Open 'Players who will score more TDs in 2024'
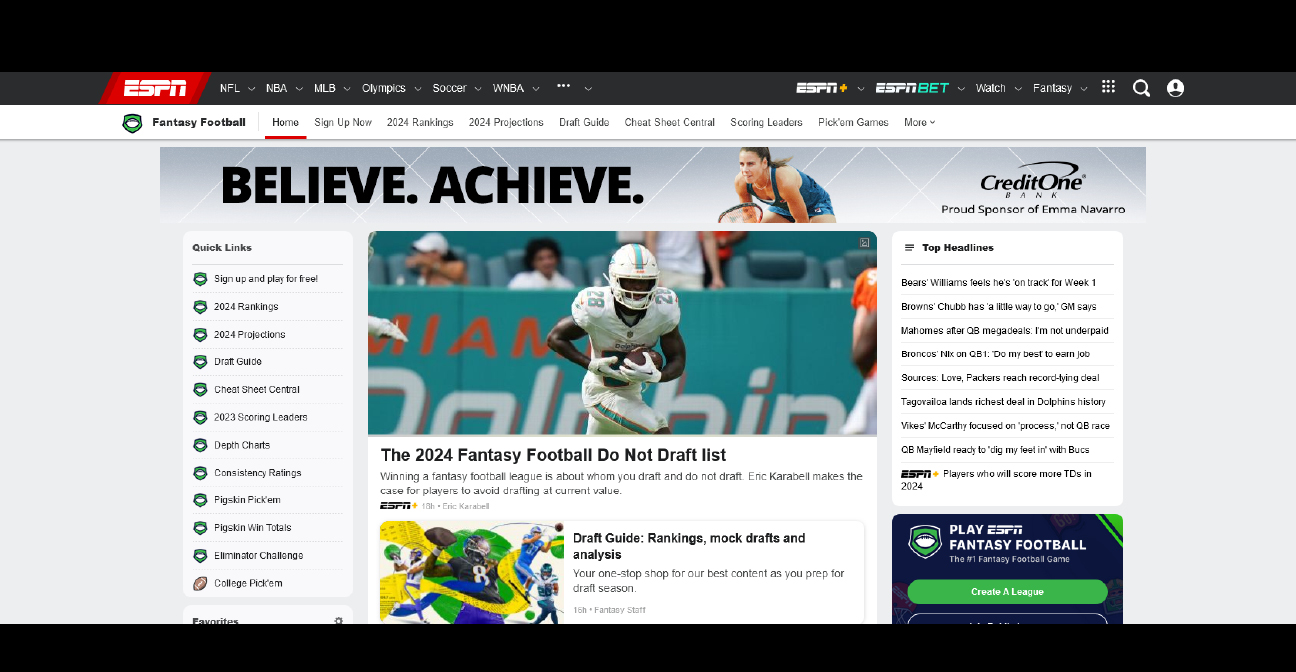Viewport: 1296px width, 672px height. pyautogui.click(x=997, y=480)
